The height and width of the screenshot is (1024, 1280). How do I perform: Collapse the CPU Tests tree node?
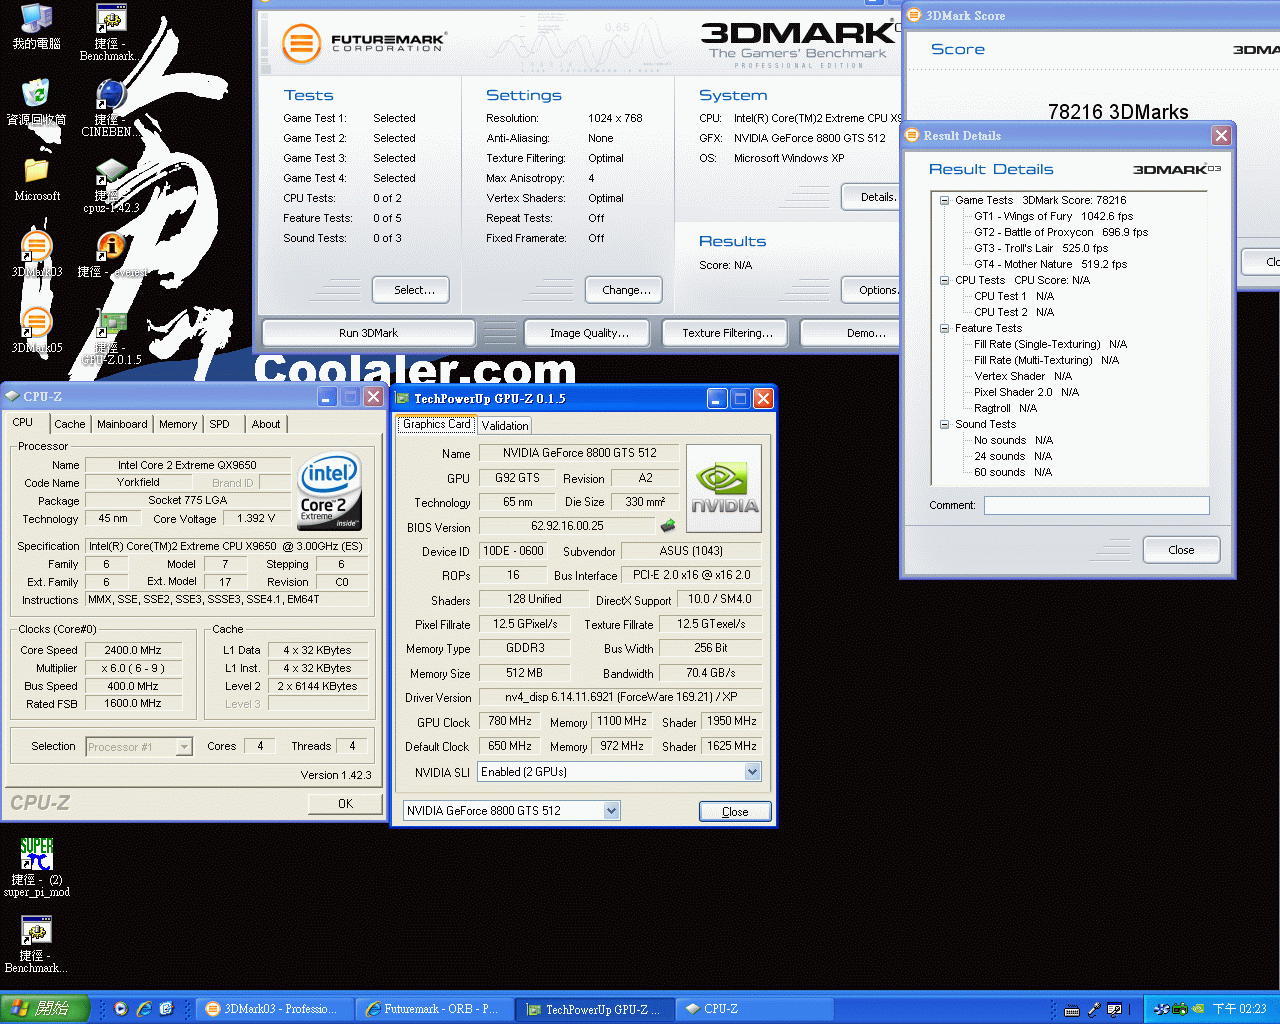coord(944,280)
